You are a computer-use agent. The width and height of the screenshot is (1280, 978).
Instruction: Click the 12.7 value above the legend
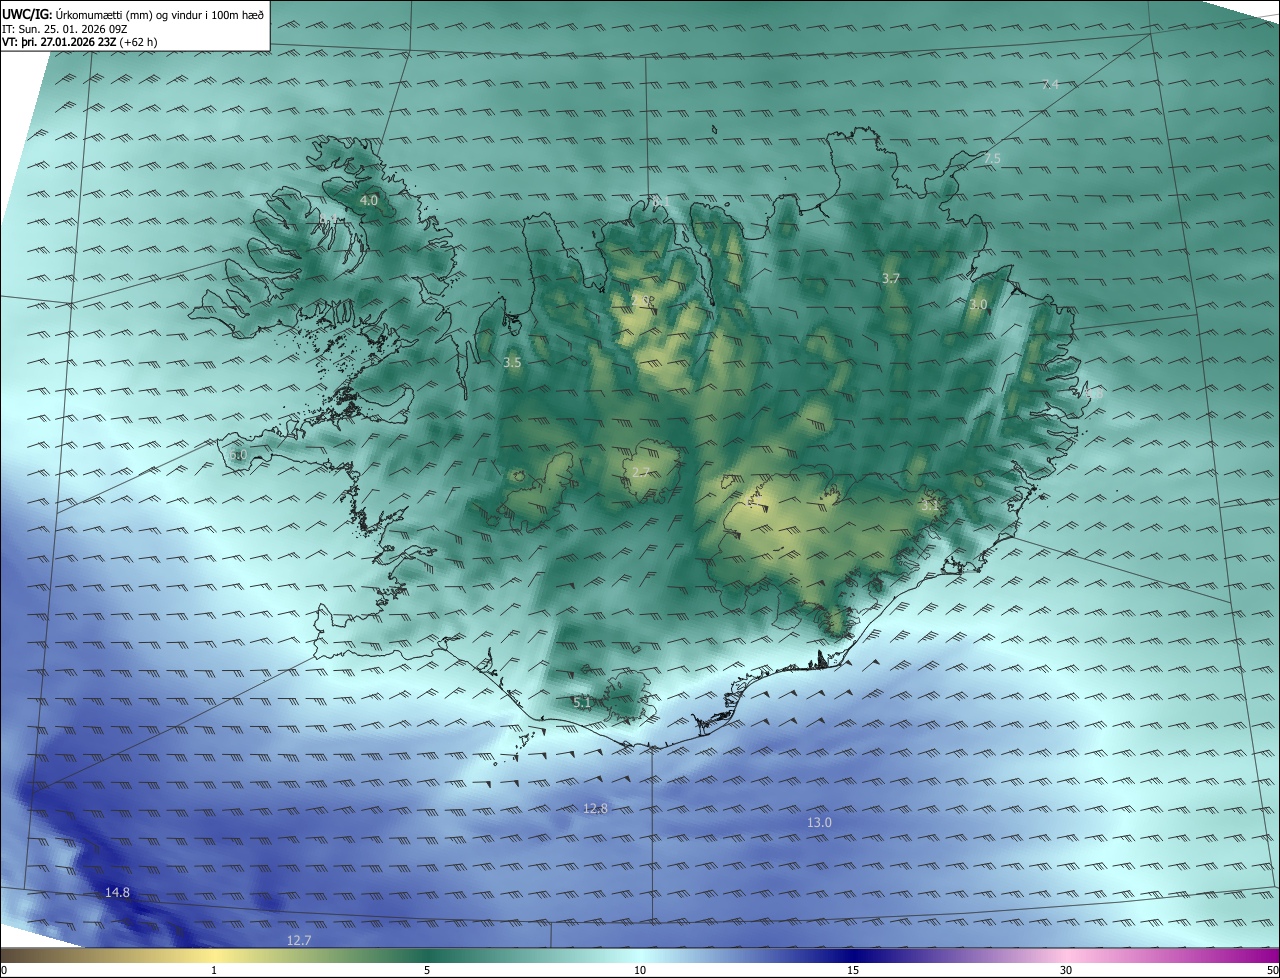click(299, 940)
